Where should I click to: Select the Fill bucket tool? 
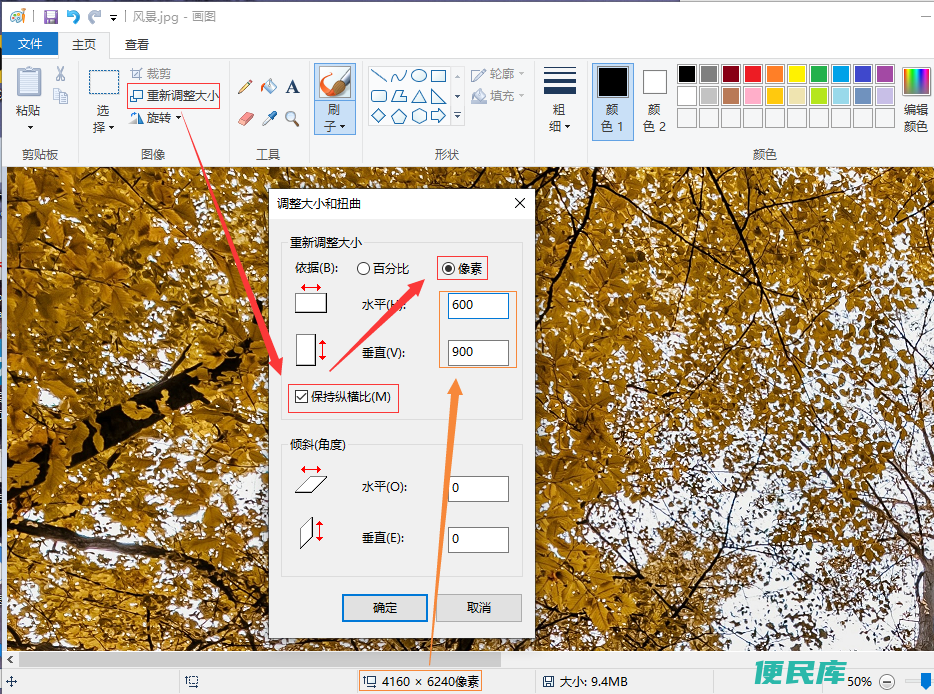(269, 87)
